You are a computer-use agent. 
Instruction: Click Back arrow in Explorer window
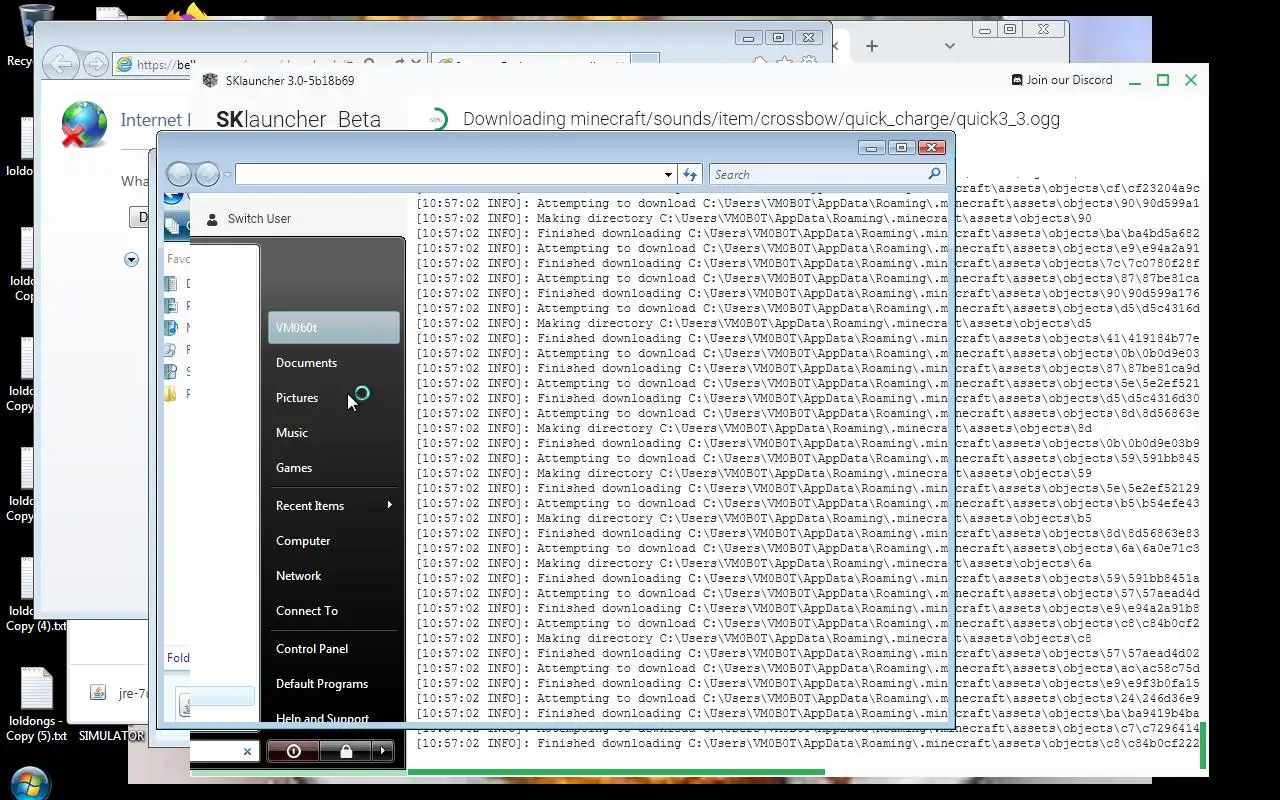click(179, 174)
